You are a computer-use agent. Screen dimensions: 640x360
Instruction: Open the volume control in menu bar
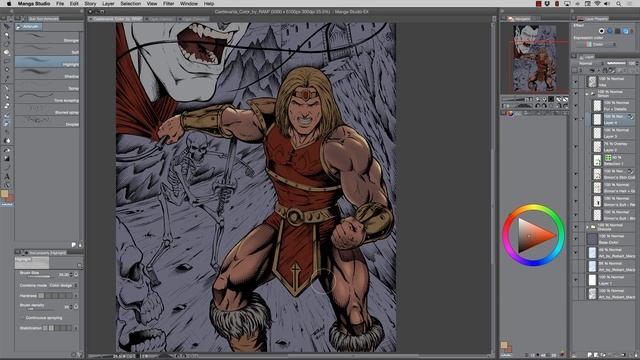pyautogui.click(x=607, y=4)
